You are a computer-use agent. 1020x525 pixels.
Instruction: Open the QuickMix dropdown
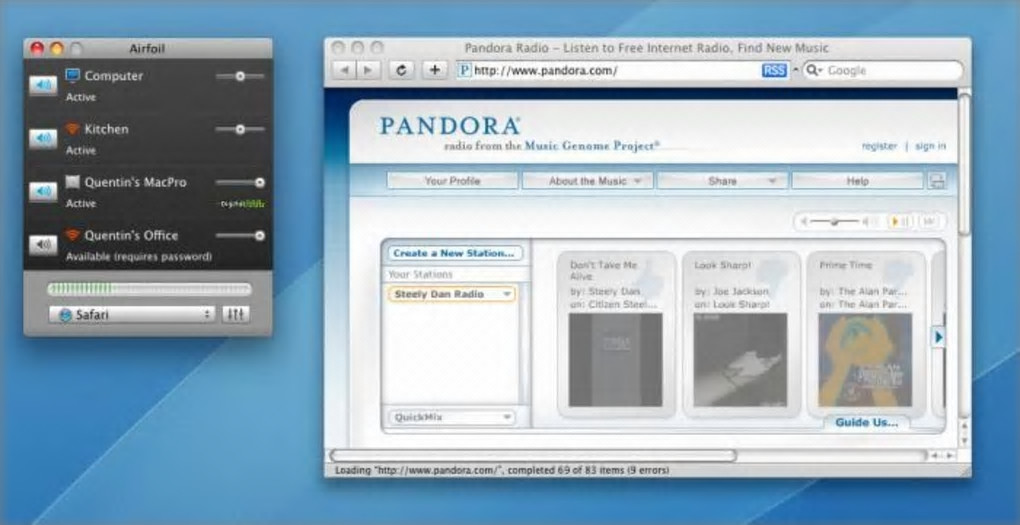[x=451, y=417]
